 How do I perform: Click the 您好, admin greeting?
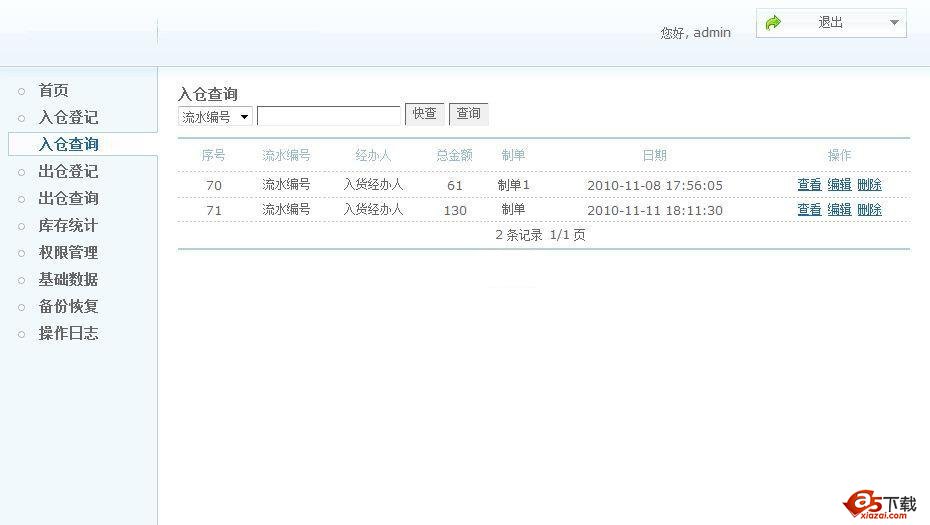(695, 33)
